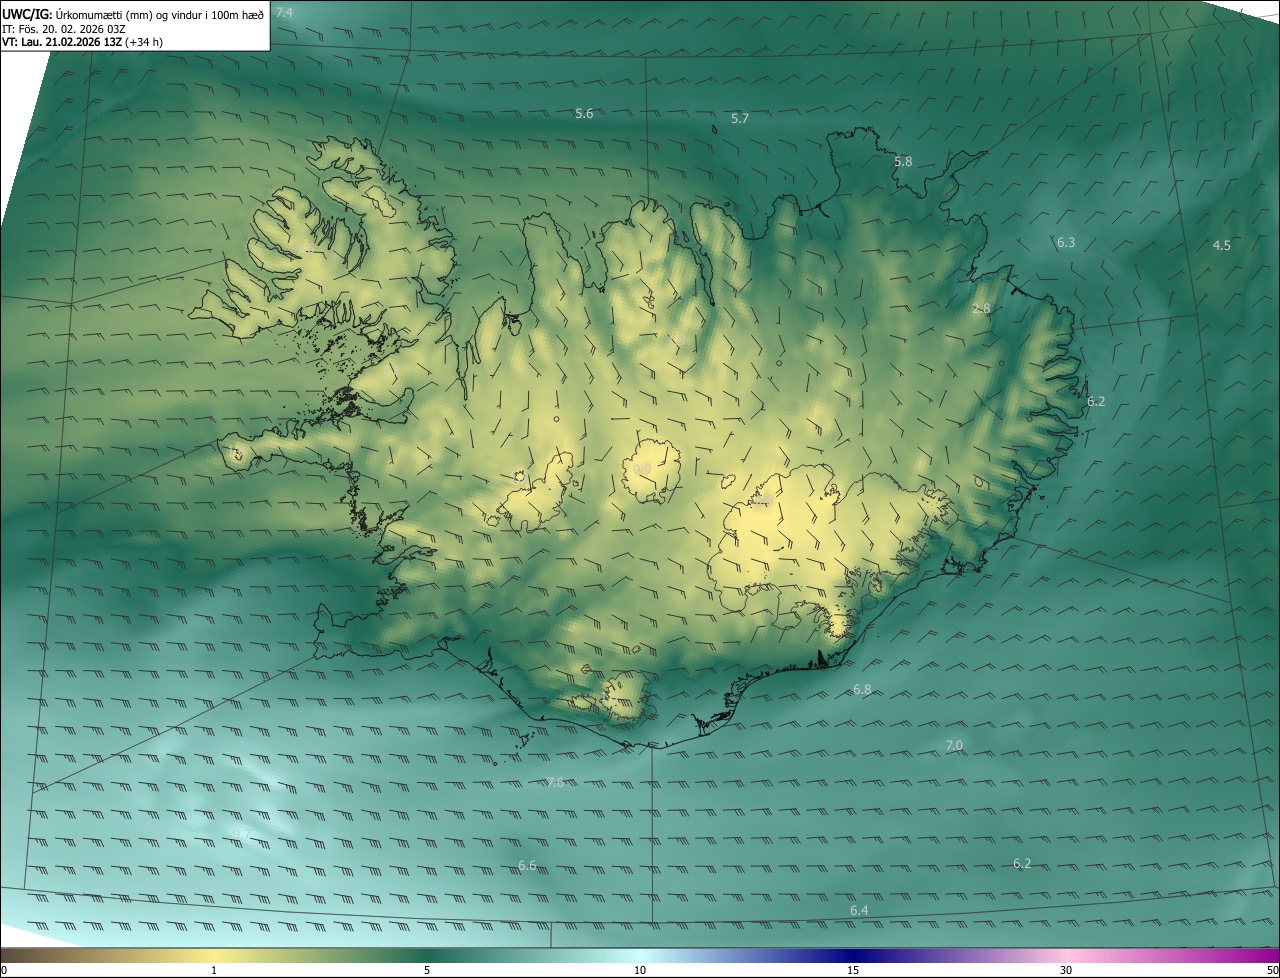
Task: Click the 6.3 value label on the map
Action: click(1066, 243)
